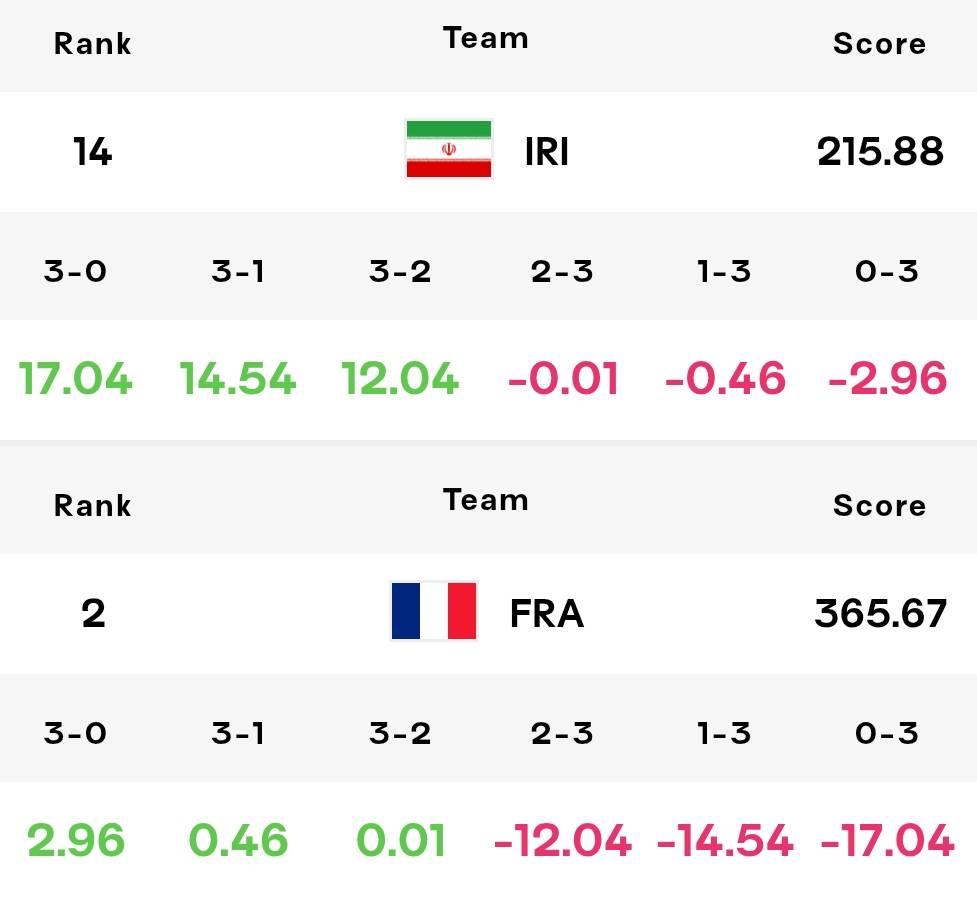
Task: Select Iran's 3-2 value 12.04
Action: [x=400, y=378]
